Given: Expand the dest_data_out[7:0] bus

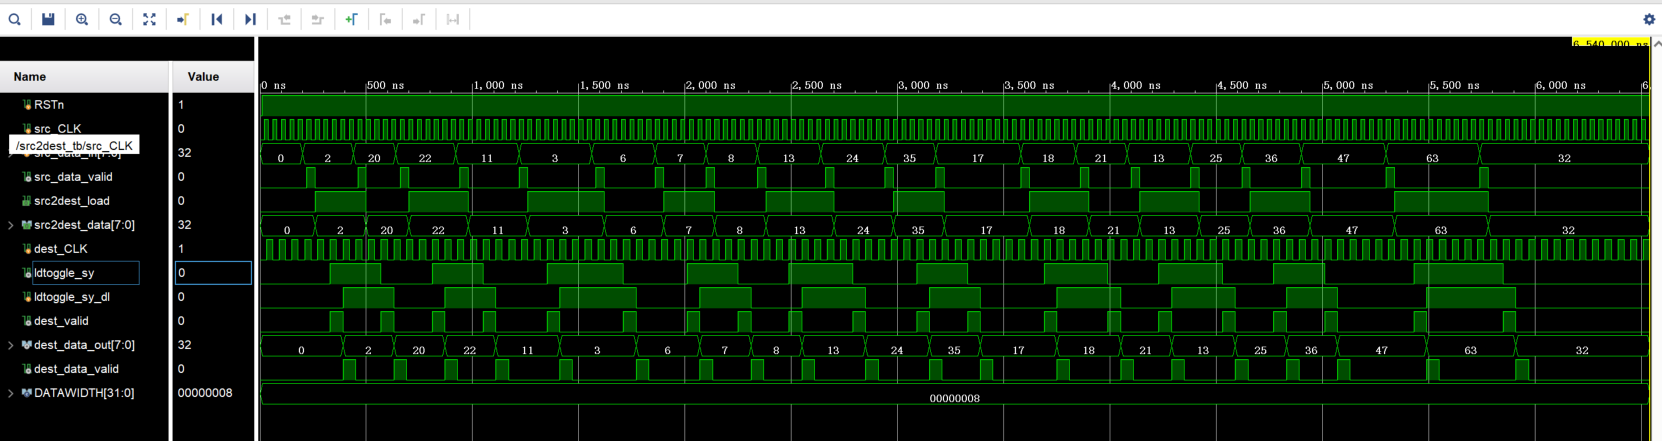Looking at the screenshot, I should (11, 345).
